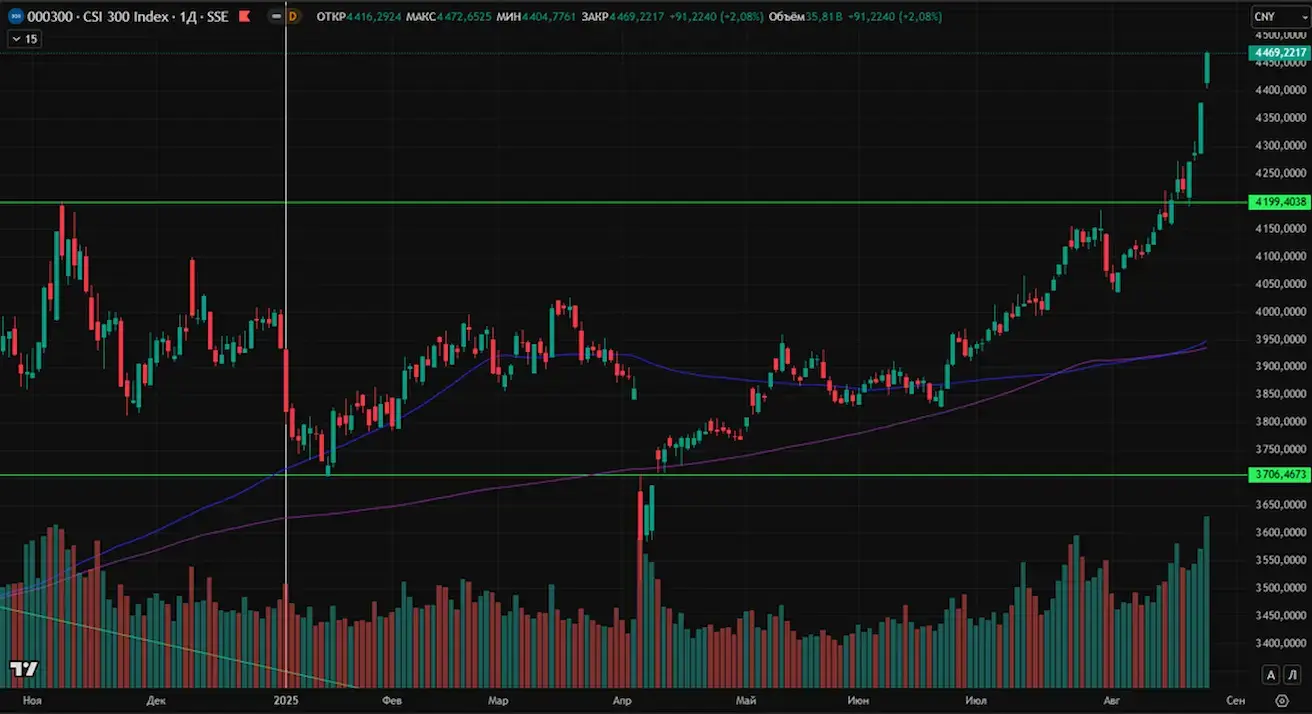The height and width of the screenshot is (714, 1312).
Task: Click the Объём volume value 35,81 B
Action: coord(824,16)
